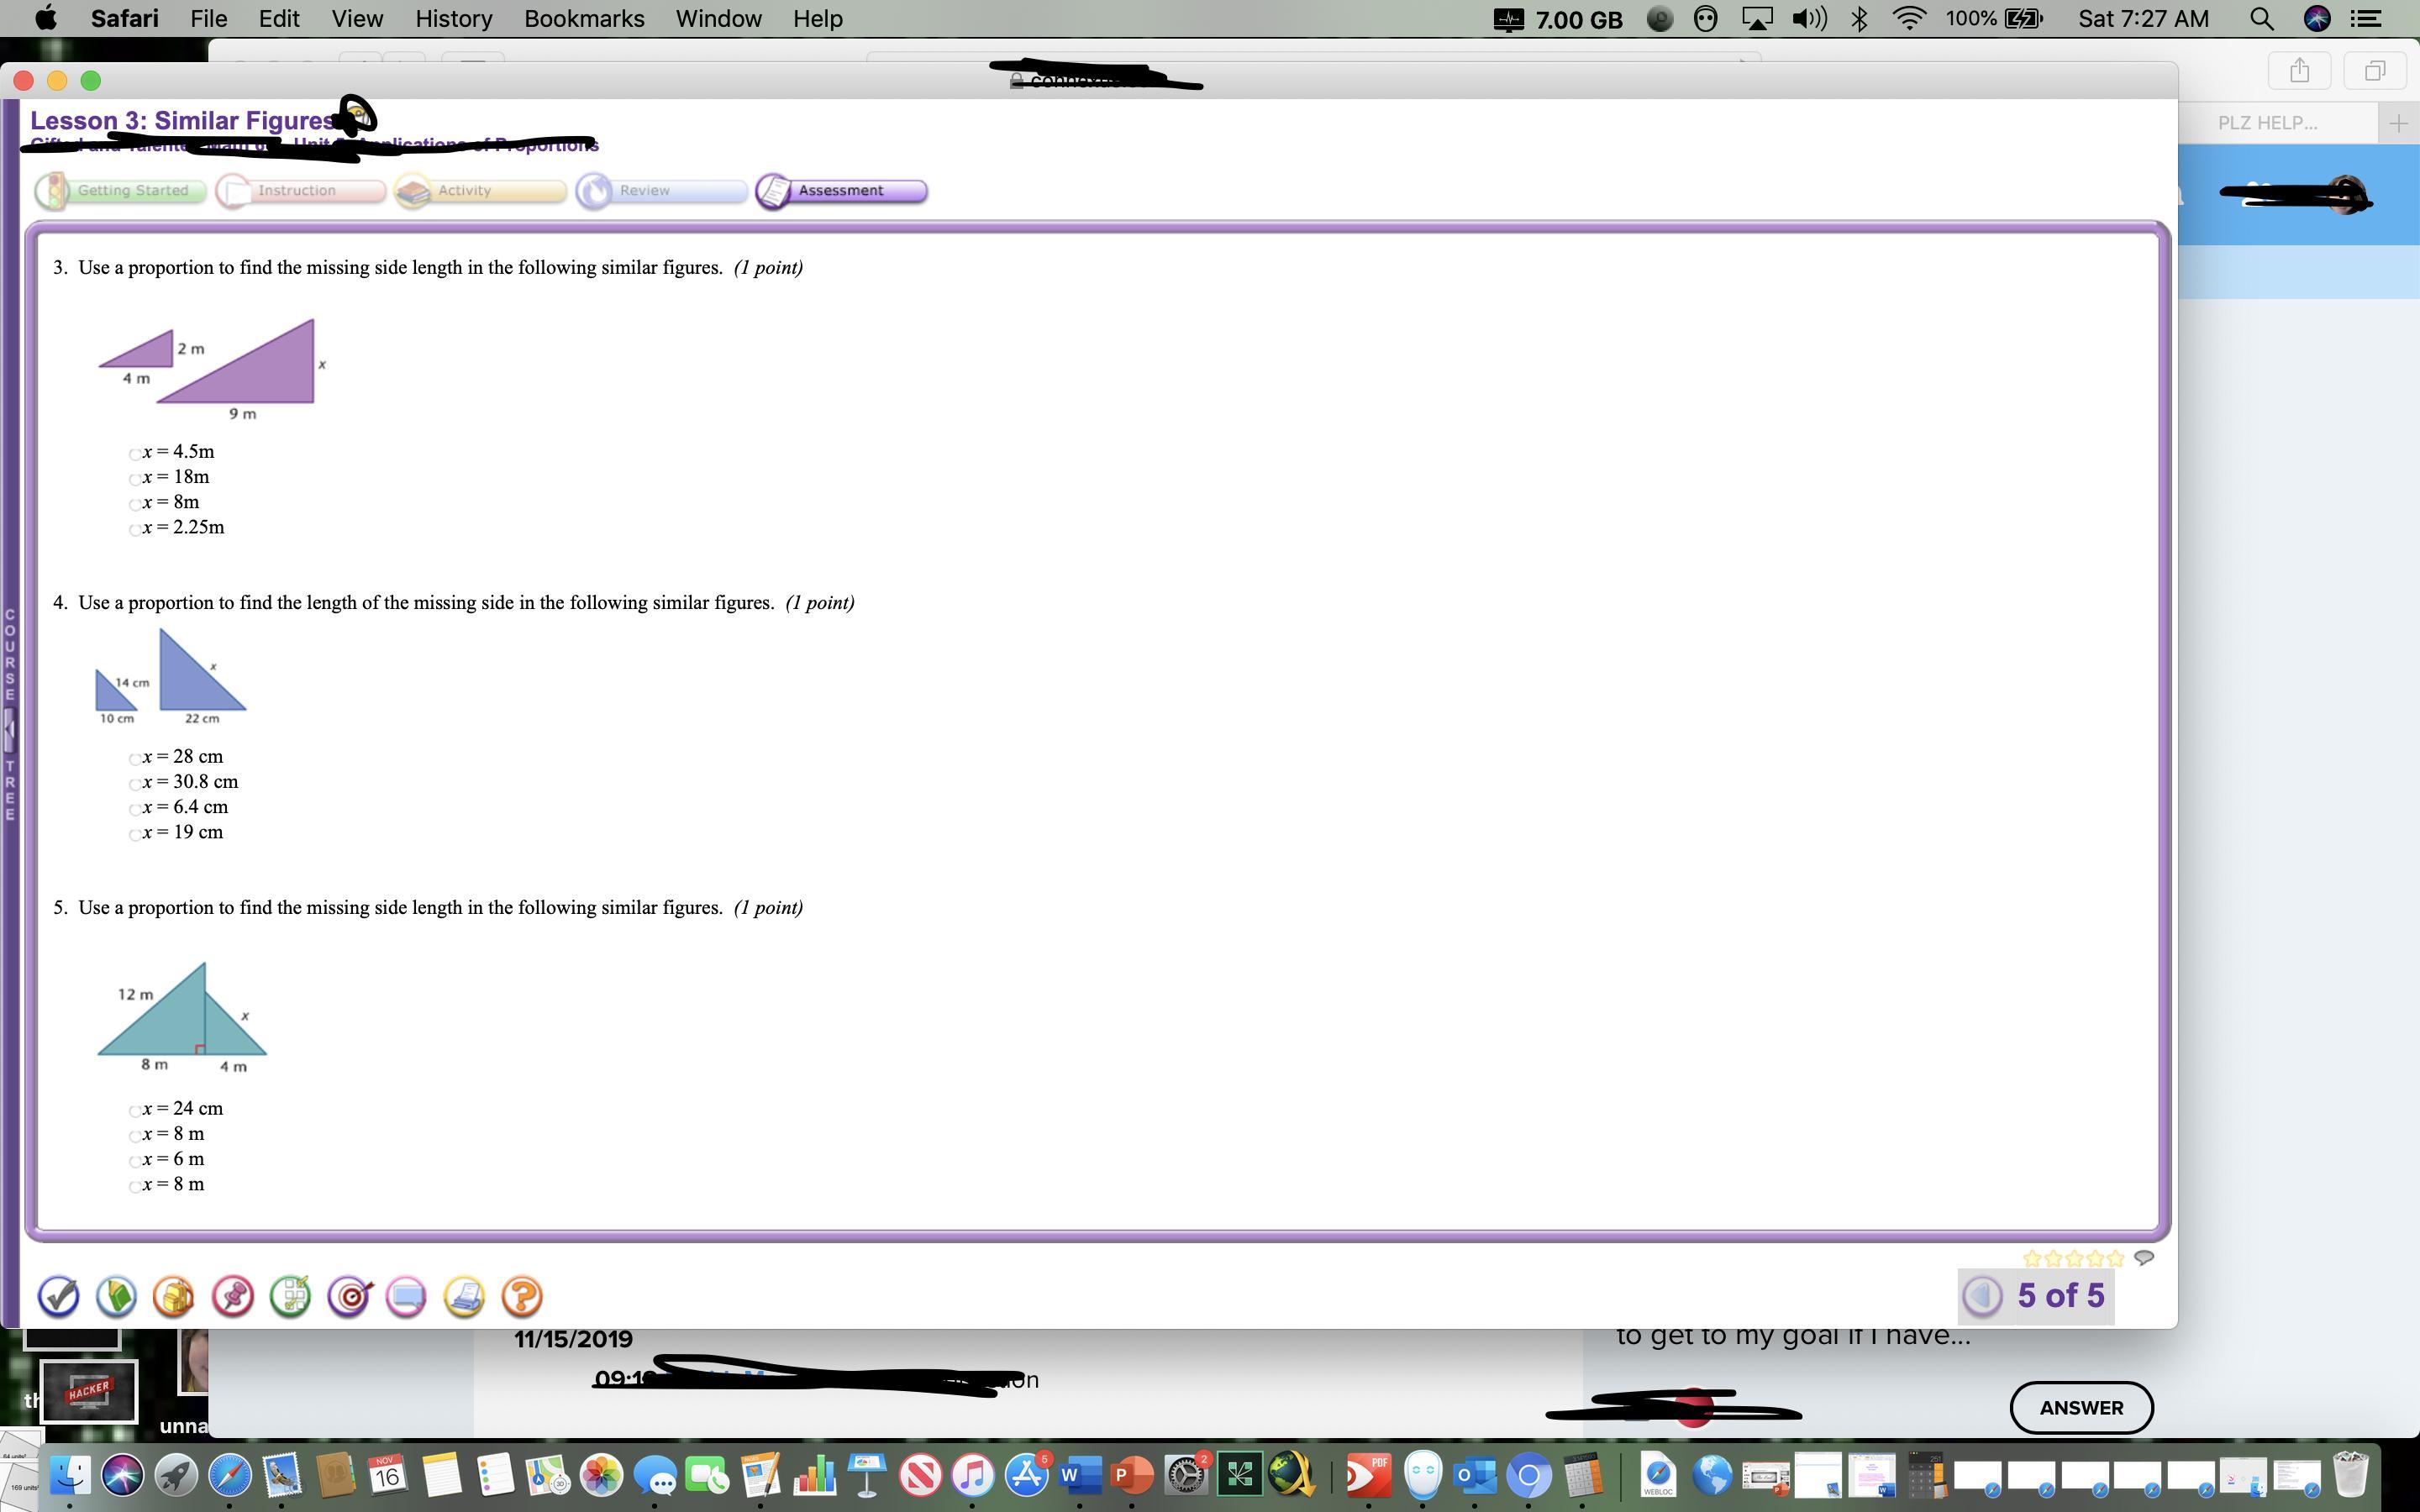Rate lesson with the last star
Viewport: 2420px width, 1512px height.
(2115, 1258)
